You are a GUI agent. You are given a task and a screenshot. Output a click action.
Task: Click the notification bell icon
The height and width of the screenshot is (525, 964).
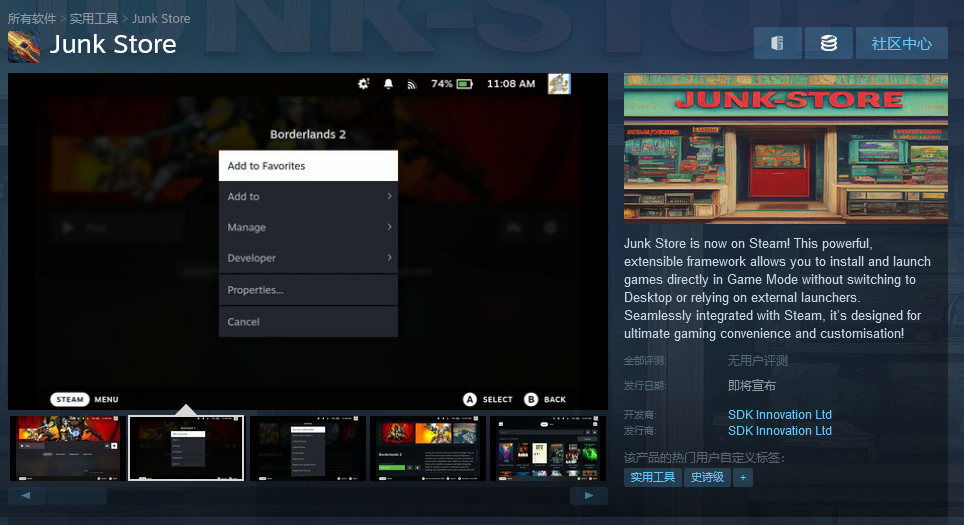click(388, 84)
